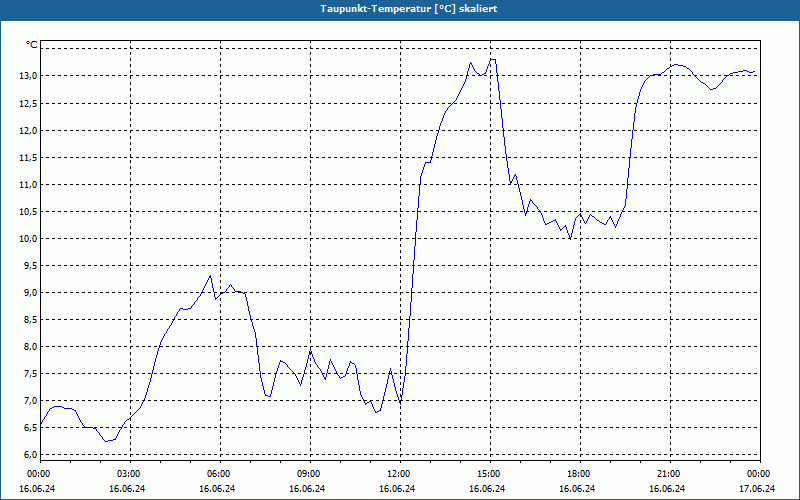This screenshot has width=800, height=500.
Task: Click the 15:00 time axis label
Action: [x=490, y=474]
